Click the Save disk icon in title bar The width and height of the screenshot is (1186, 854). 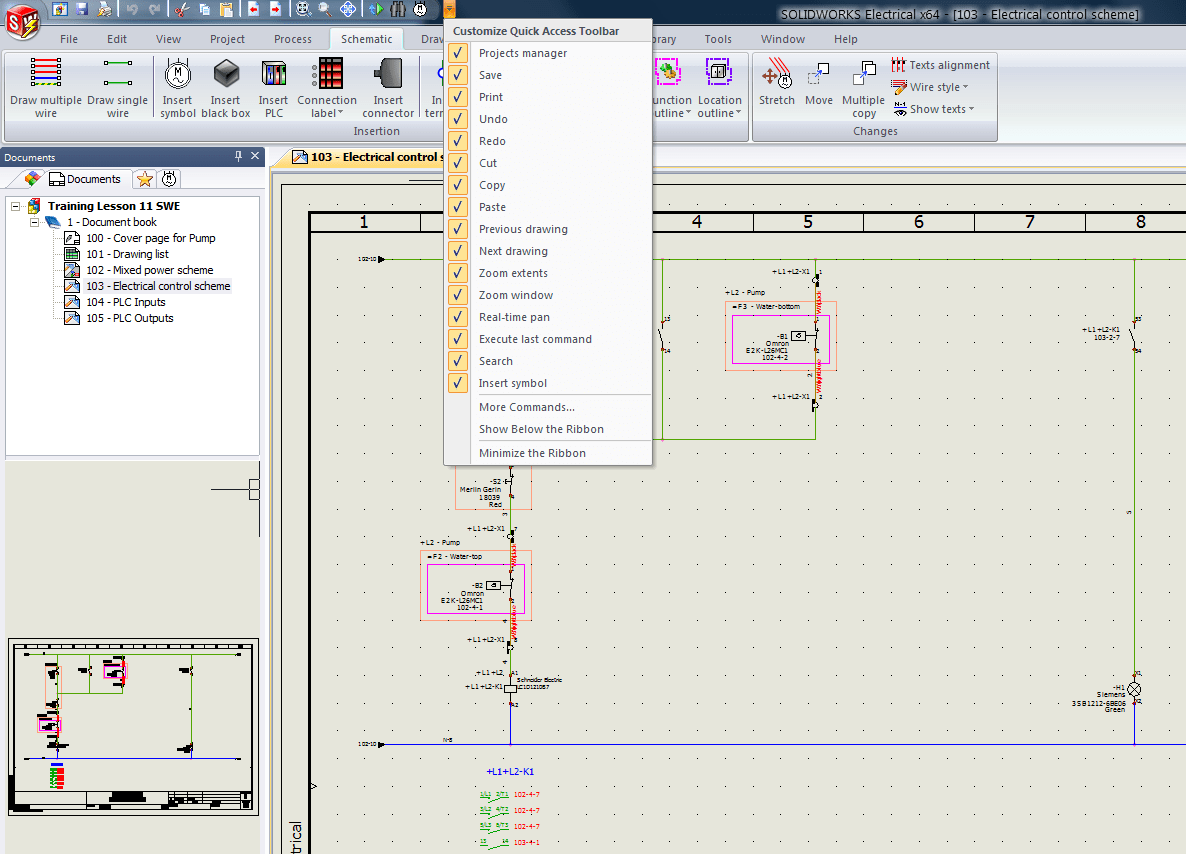(82, 9)
